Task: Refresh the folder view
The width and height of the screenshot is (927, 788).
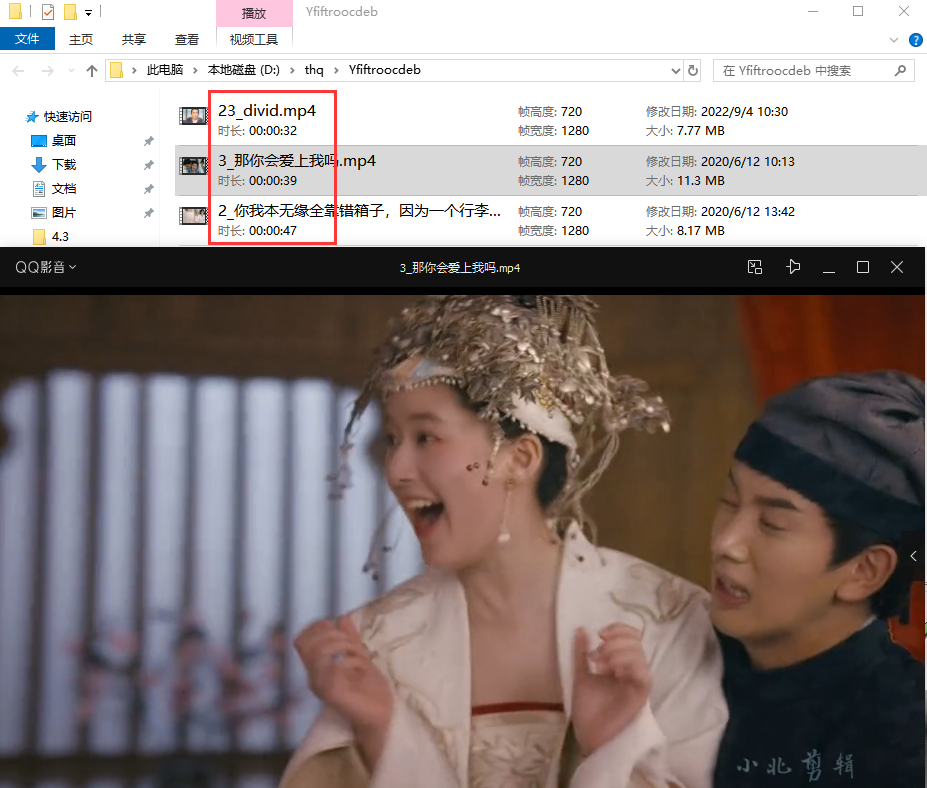Action: coord(693,71)
